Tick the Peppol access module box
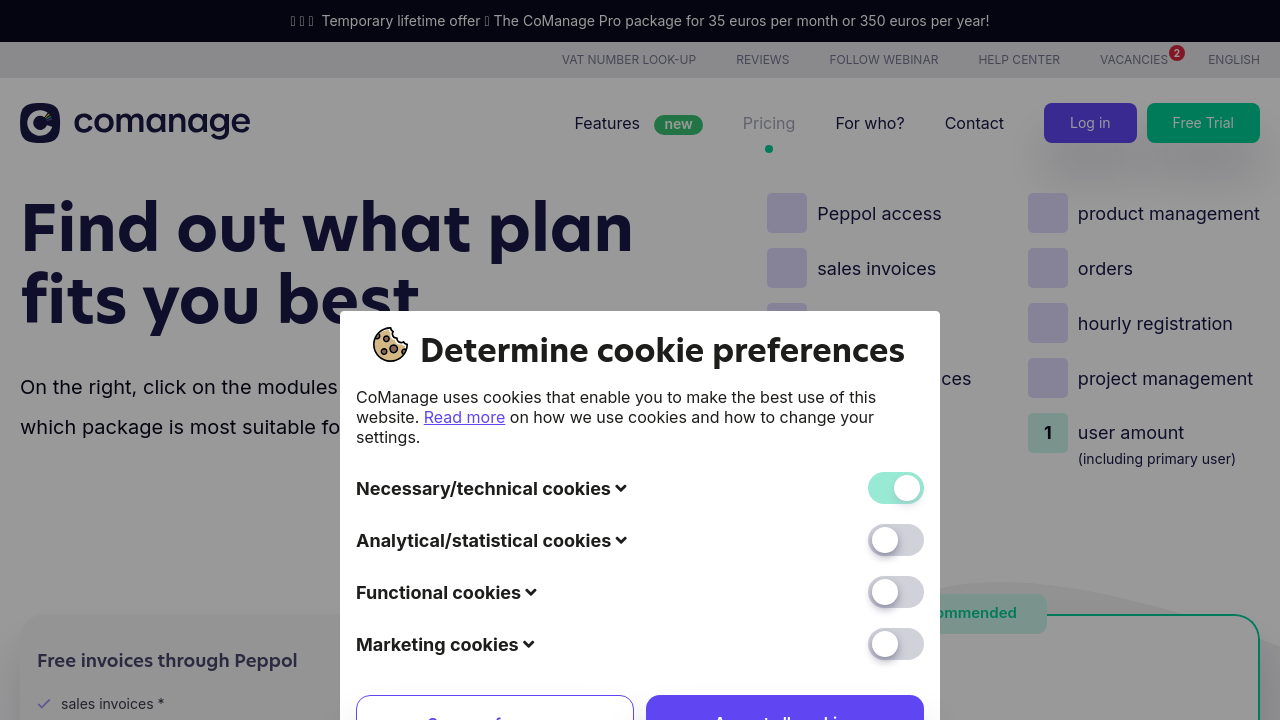Viewport: 1280px width, 720px height. click(787, 213)
